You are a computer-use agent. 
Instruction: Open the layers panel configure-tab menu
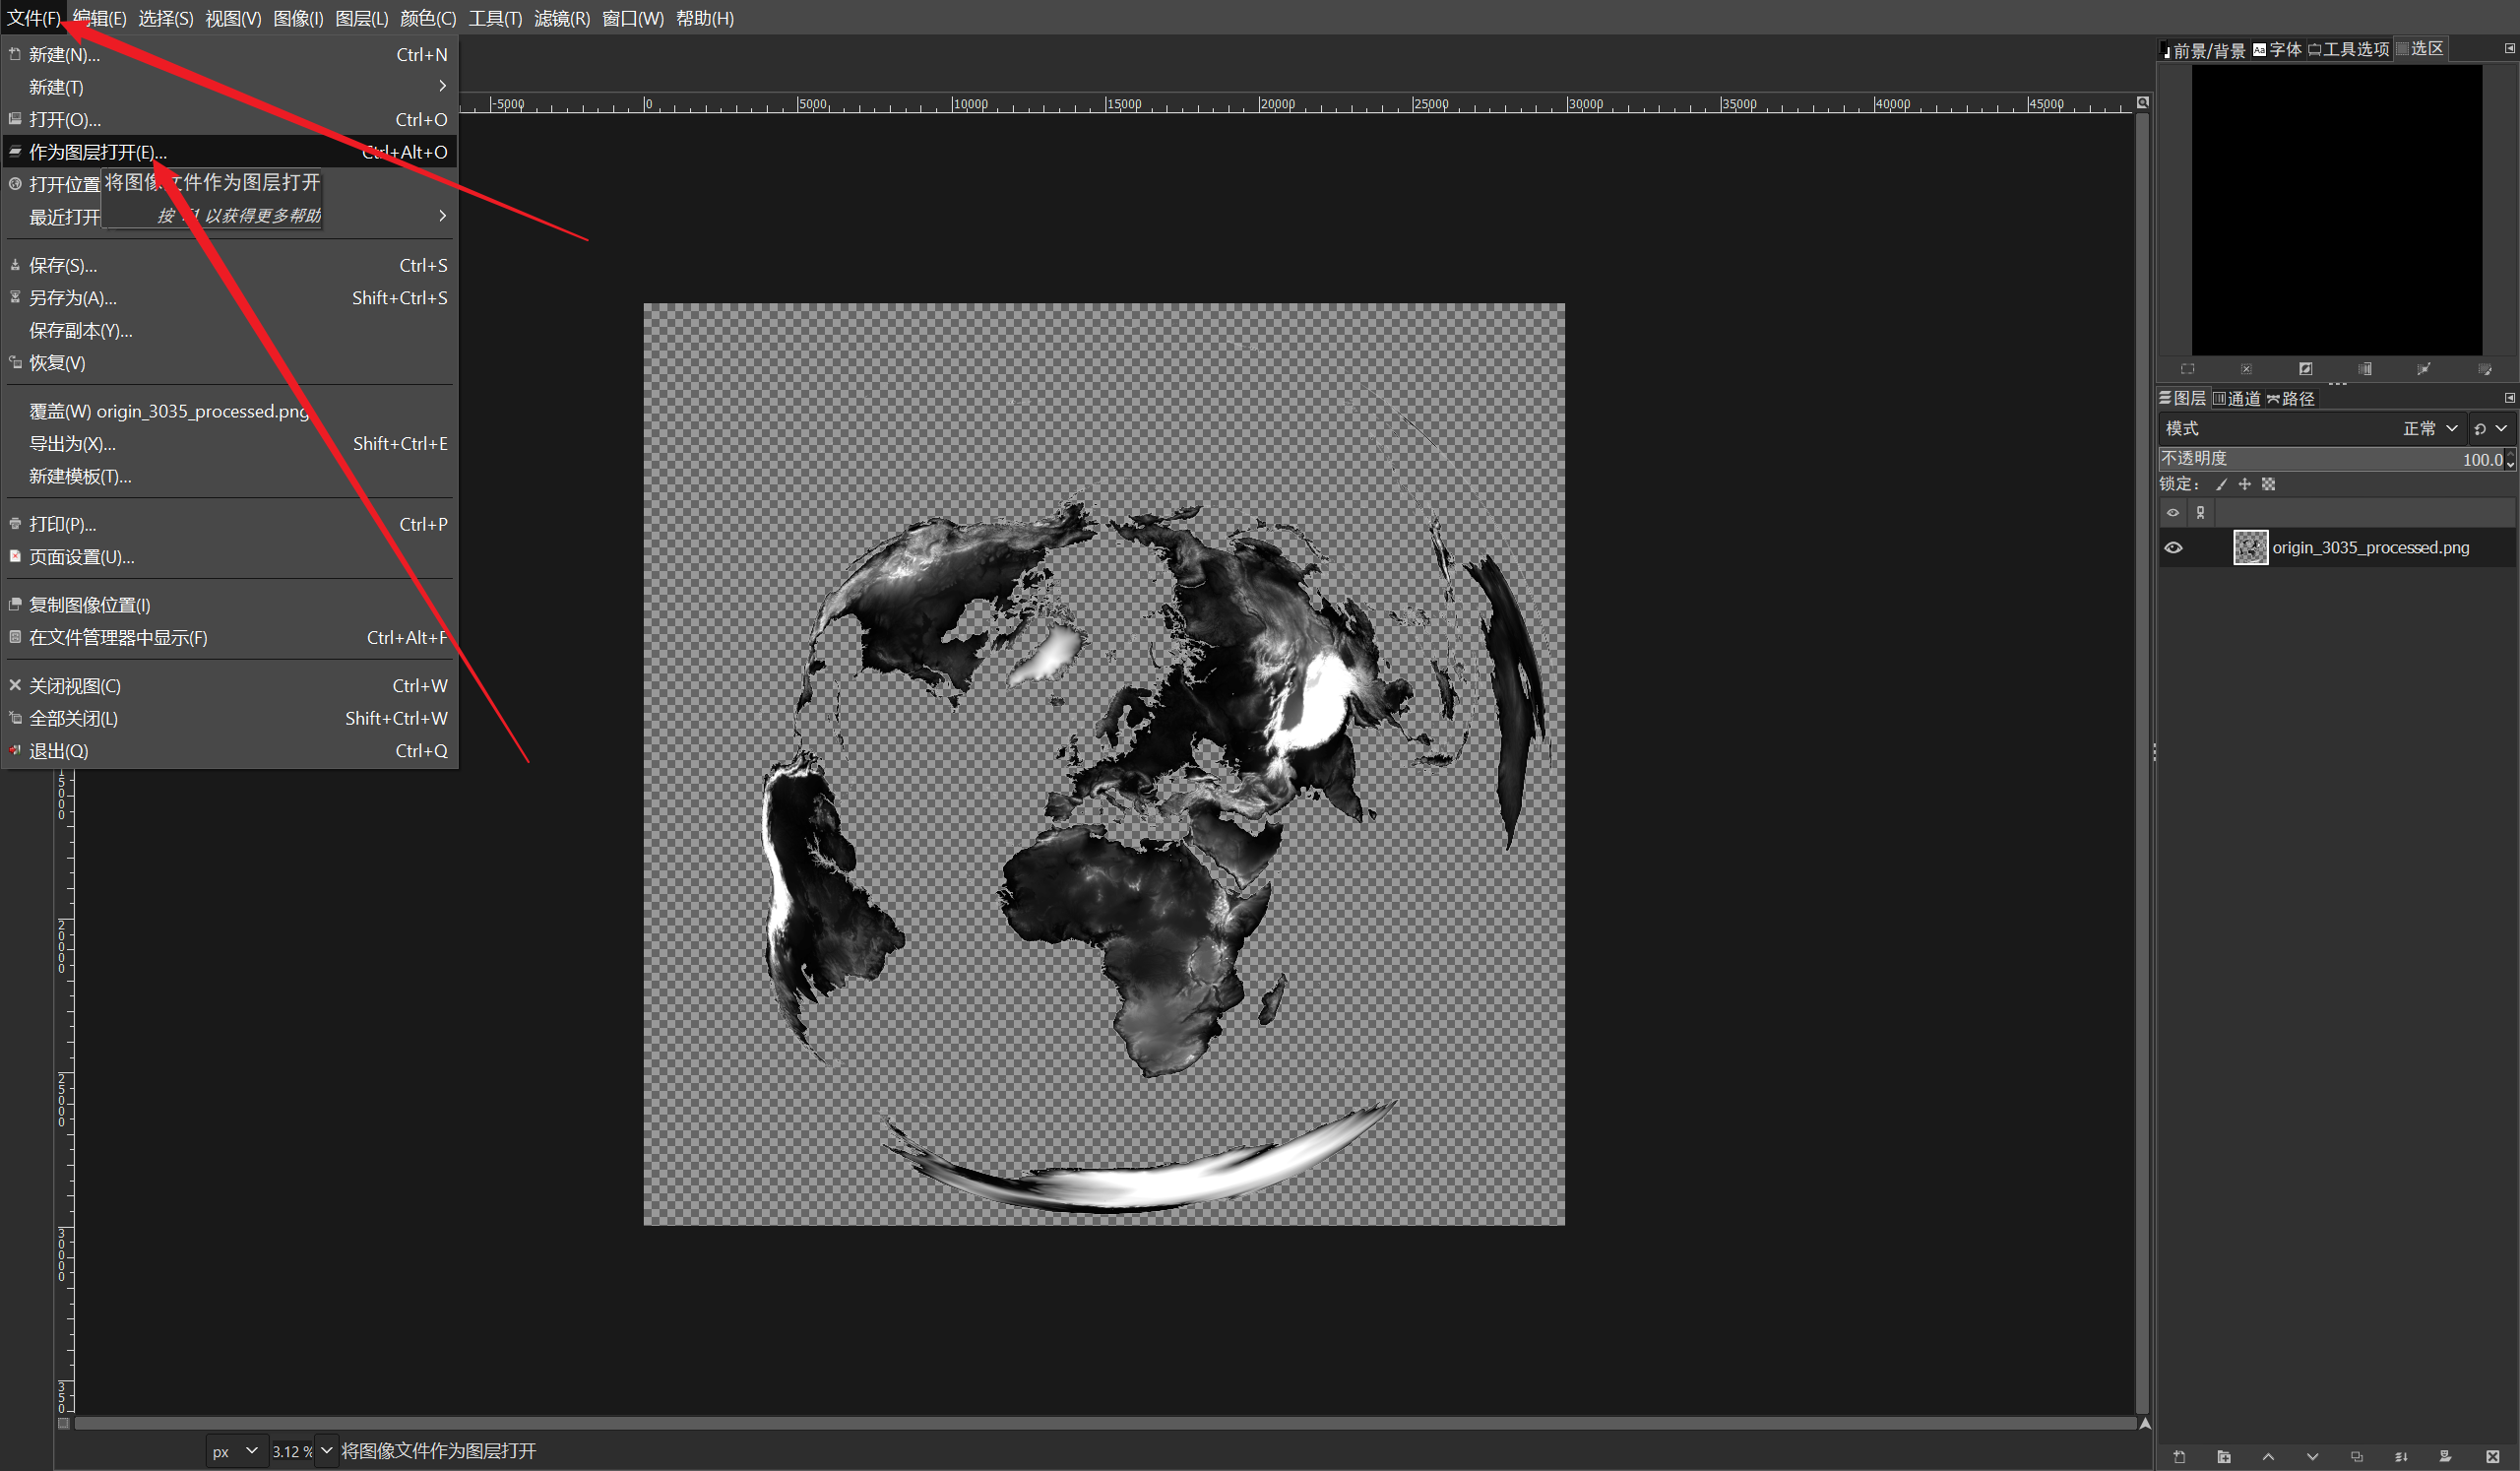pos(2509,398)
